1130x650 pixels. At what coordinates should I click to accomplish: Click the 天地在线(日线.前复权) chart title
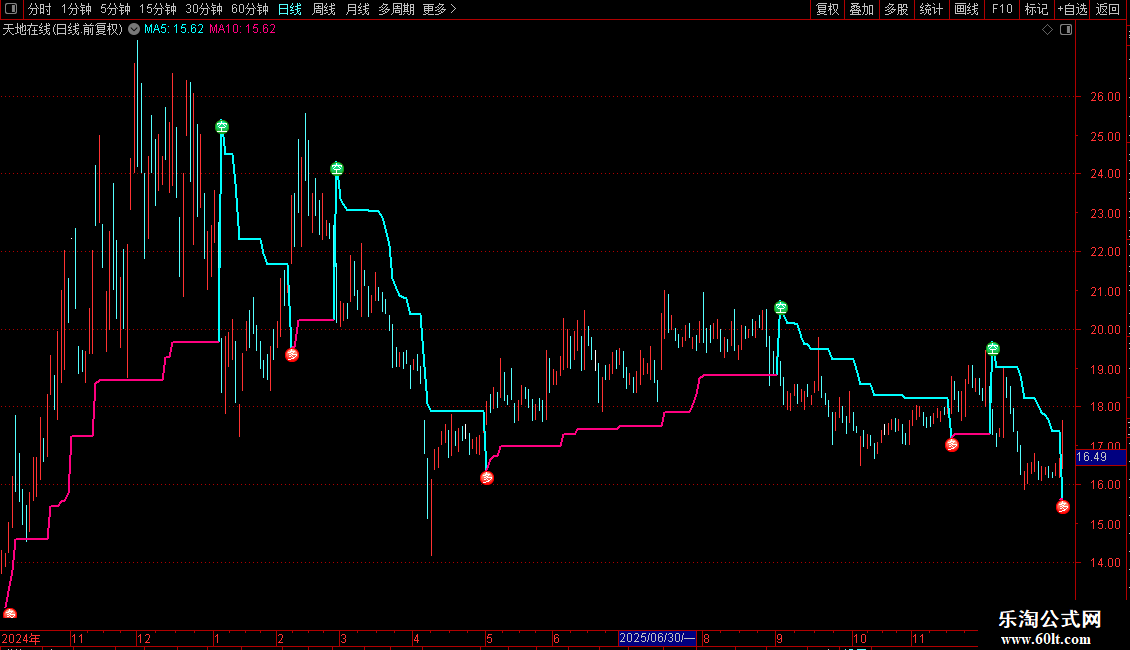pyautogui.click(x=63, y=29)
